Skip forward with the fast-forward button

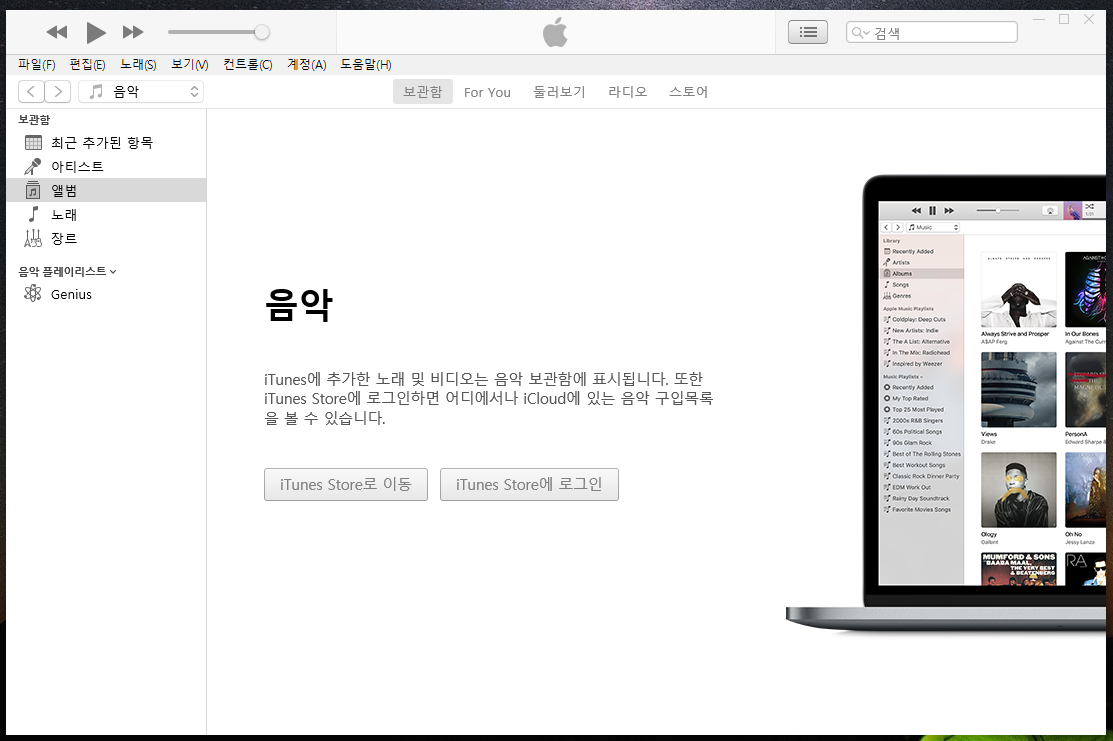pos(133,32)
